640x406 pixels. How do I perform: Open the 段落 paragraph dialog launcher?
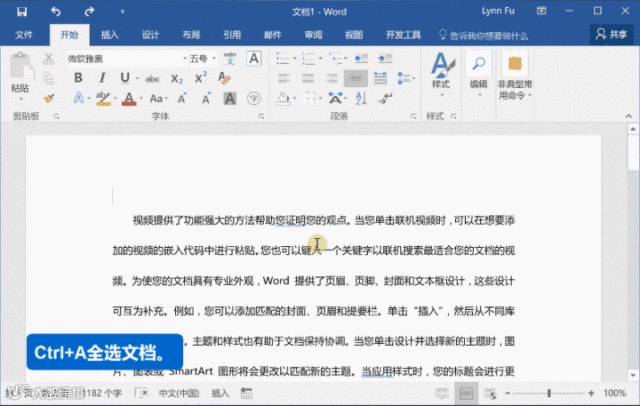413,117
